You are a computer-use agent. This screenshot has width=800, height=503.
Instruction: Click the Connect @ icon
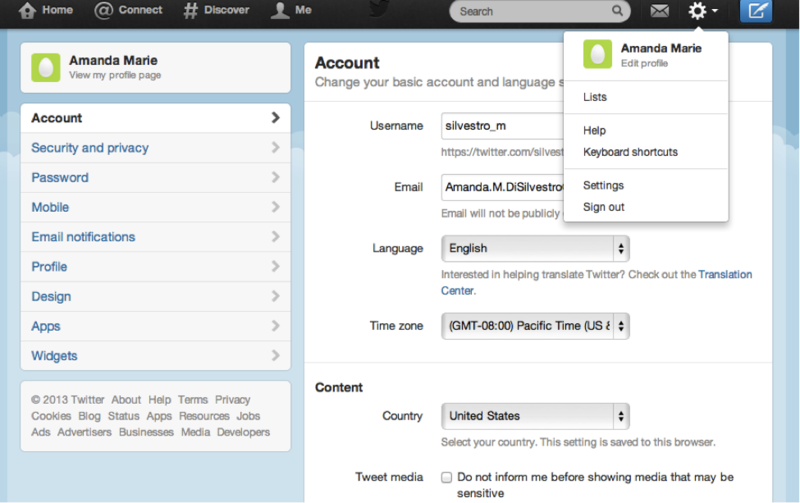(x=103, y=10)
